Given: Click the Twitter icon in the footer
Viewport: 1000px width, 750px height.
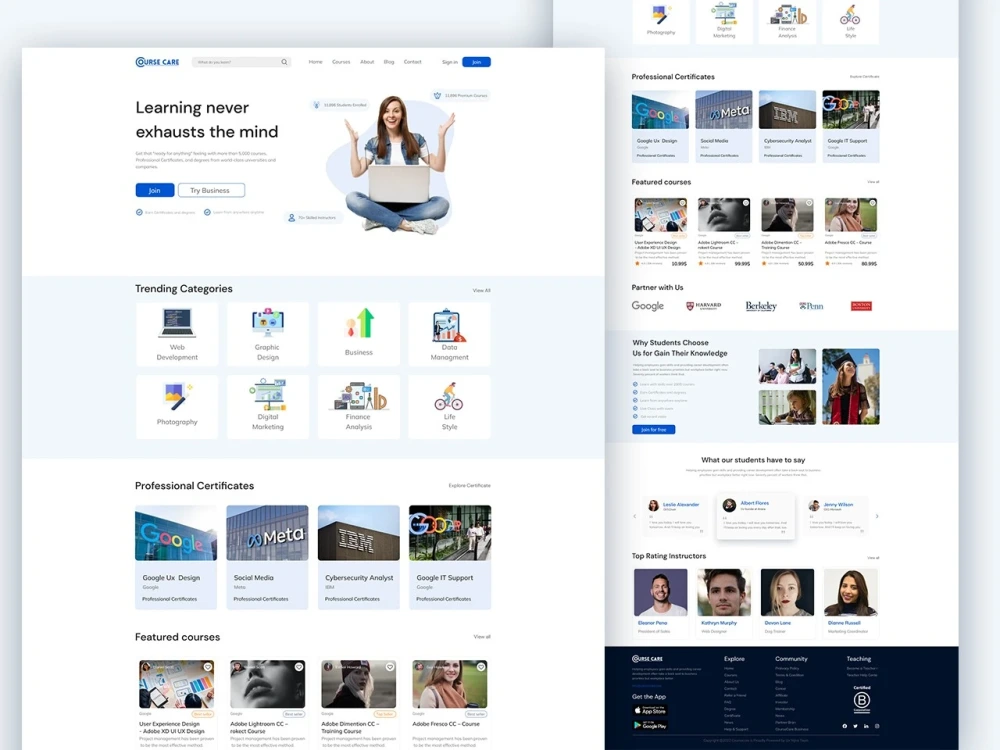Looking at the screenshot, I should [856, 726].
